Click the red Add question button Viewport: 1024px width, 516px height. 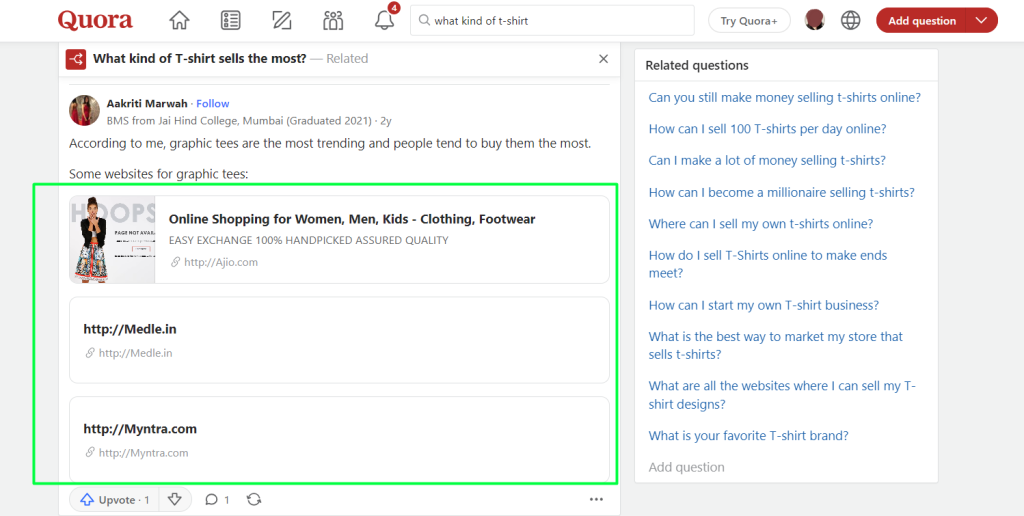point(921,20)
